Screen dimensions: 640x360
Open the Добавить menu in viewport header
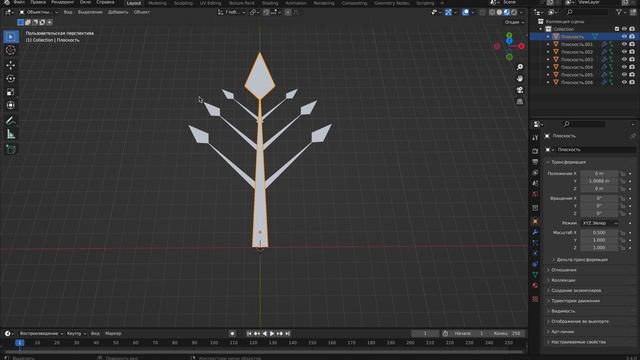118,12
